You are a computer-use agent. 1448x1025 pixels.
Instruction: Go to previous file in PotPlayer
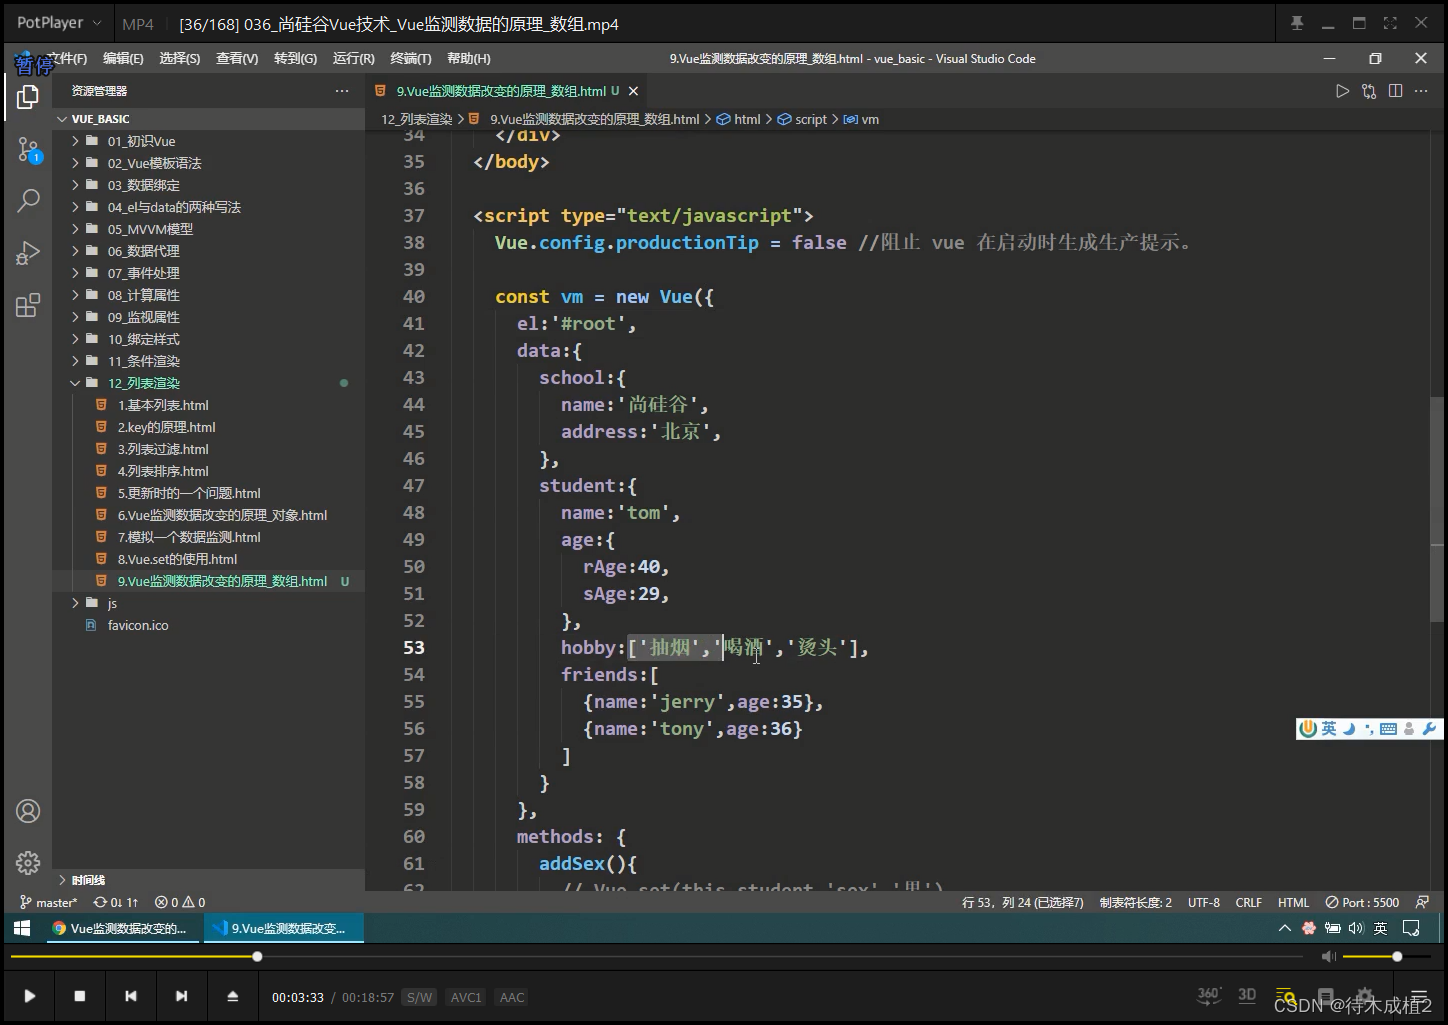pos(131,996)
